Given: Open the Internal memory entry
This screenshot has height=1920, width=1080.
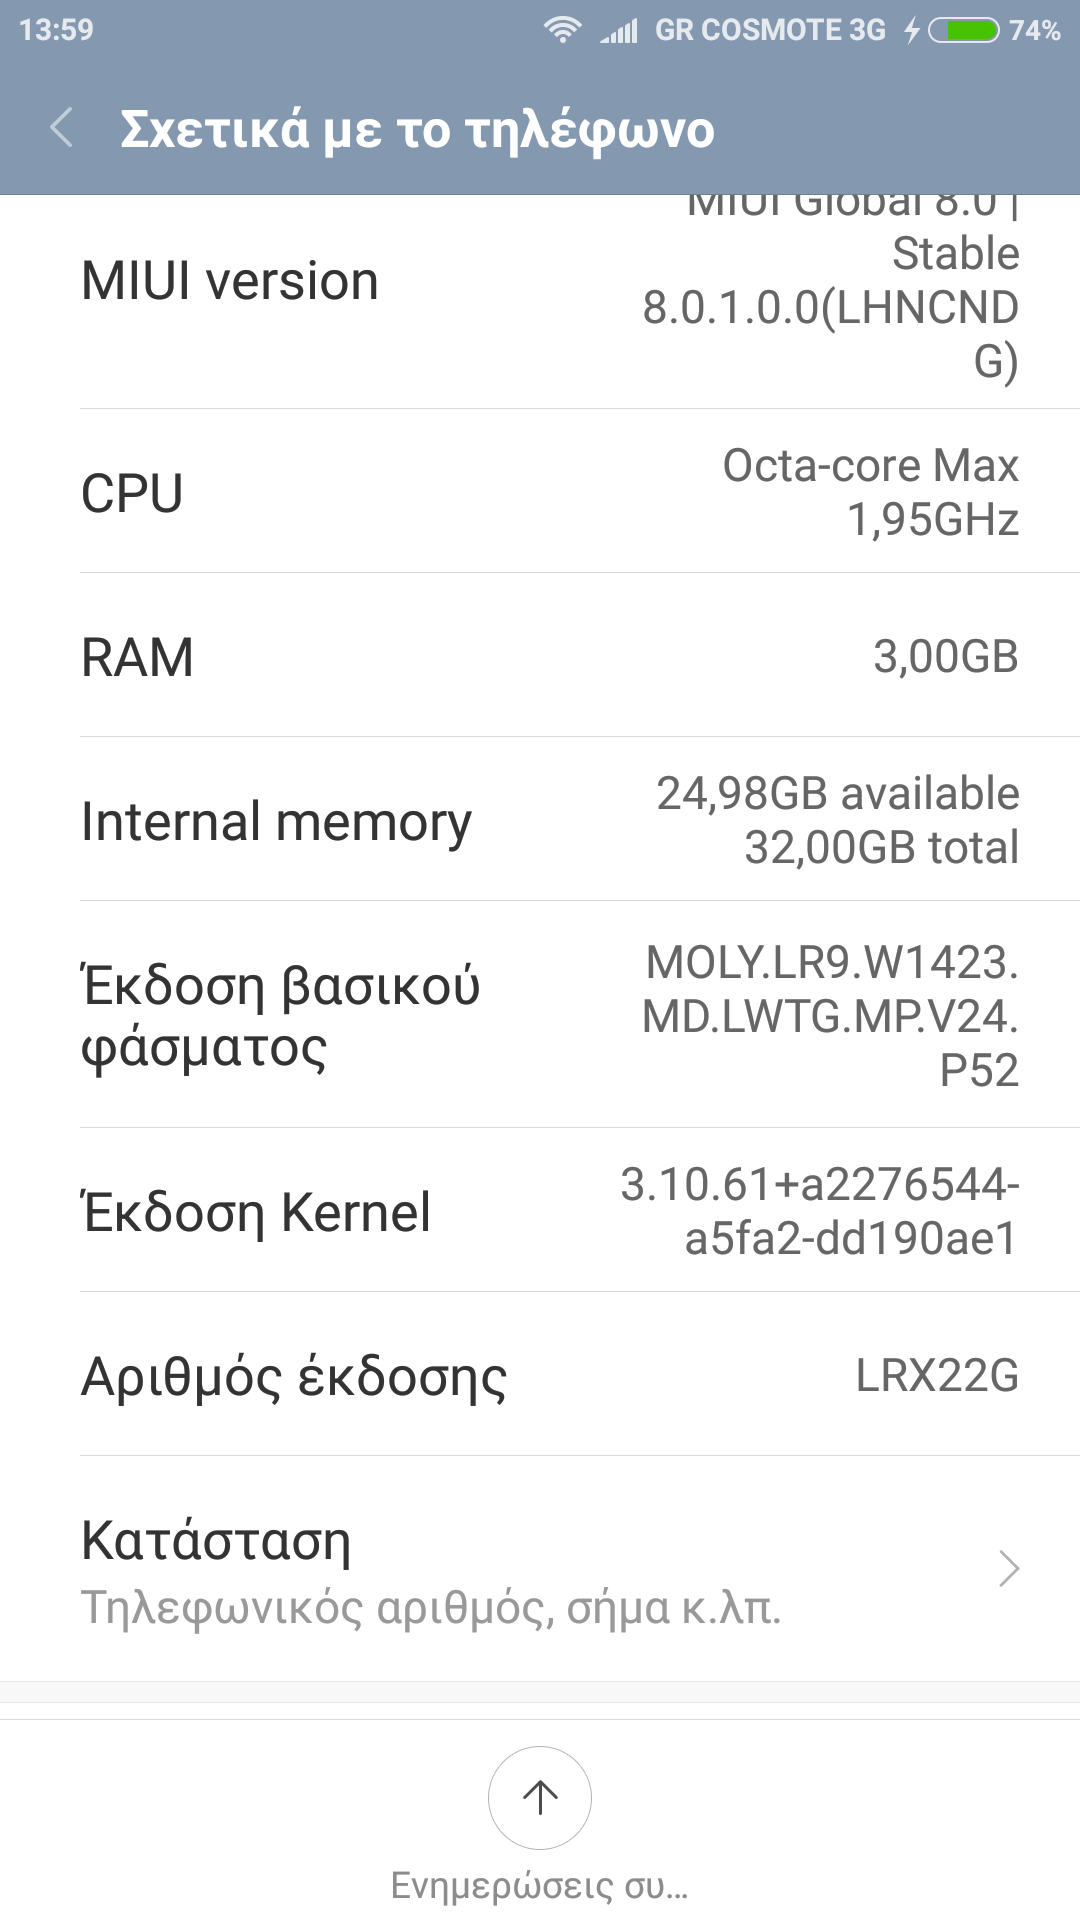Looking at the screenshot, I should tap(540, 820).
